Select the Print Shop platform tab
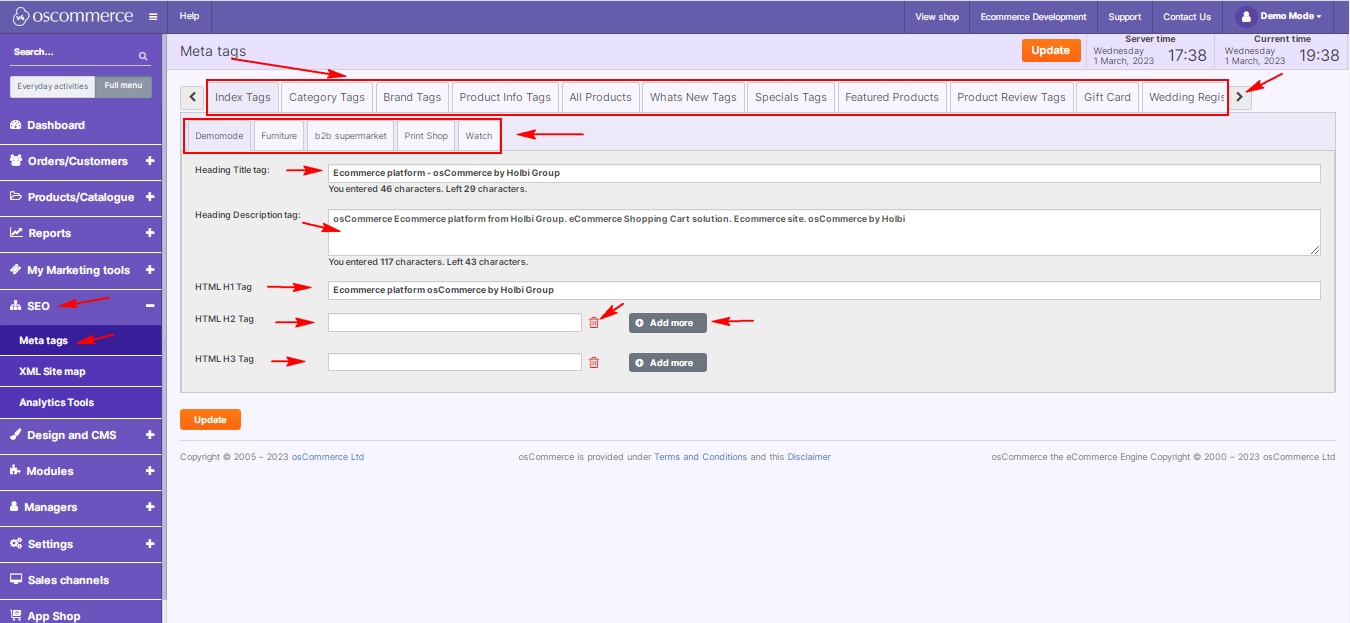Image resolution: width=1350 pixels, height=623 pixels. (426, 135)
